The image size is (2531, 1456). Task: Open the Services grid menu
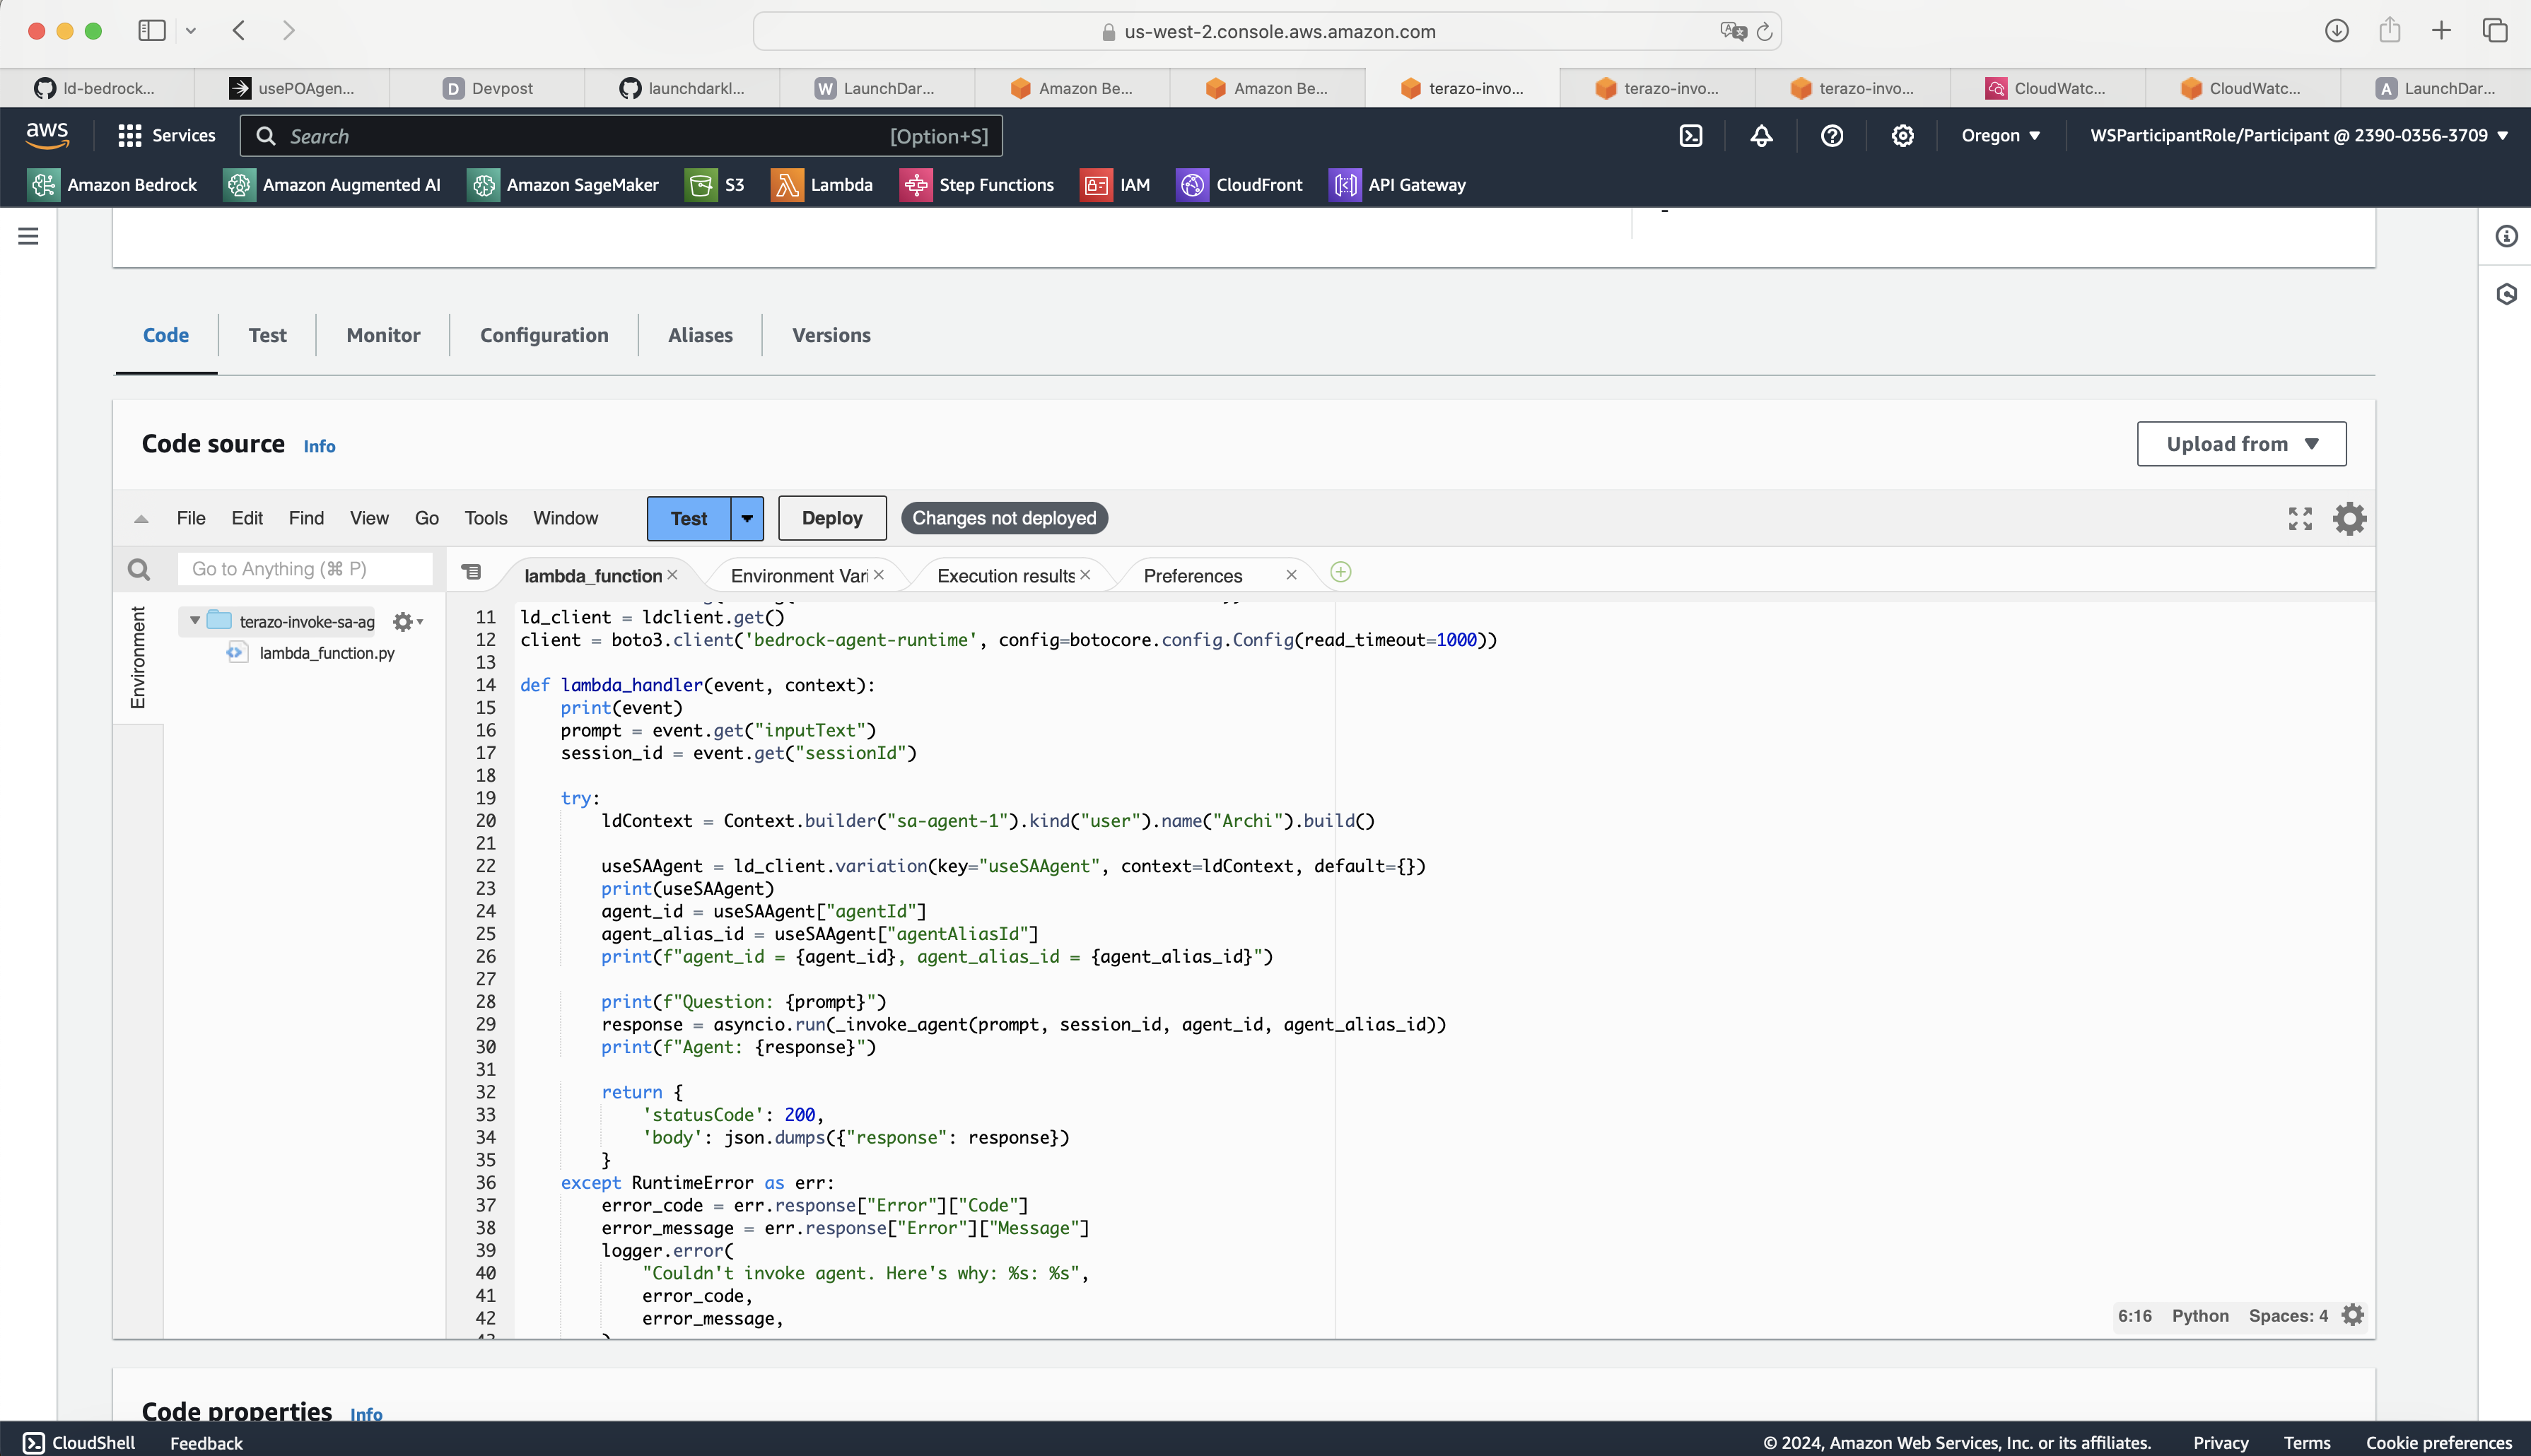[x=166, y=136]
